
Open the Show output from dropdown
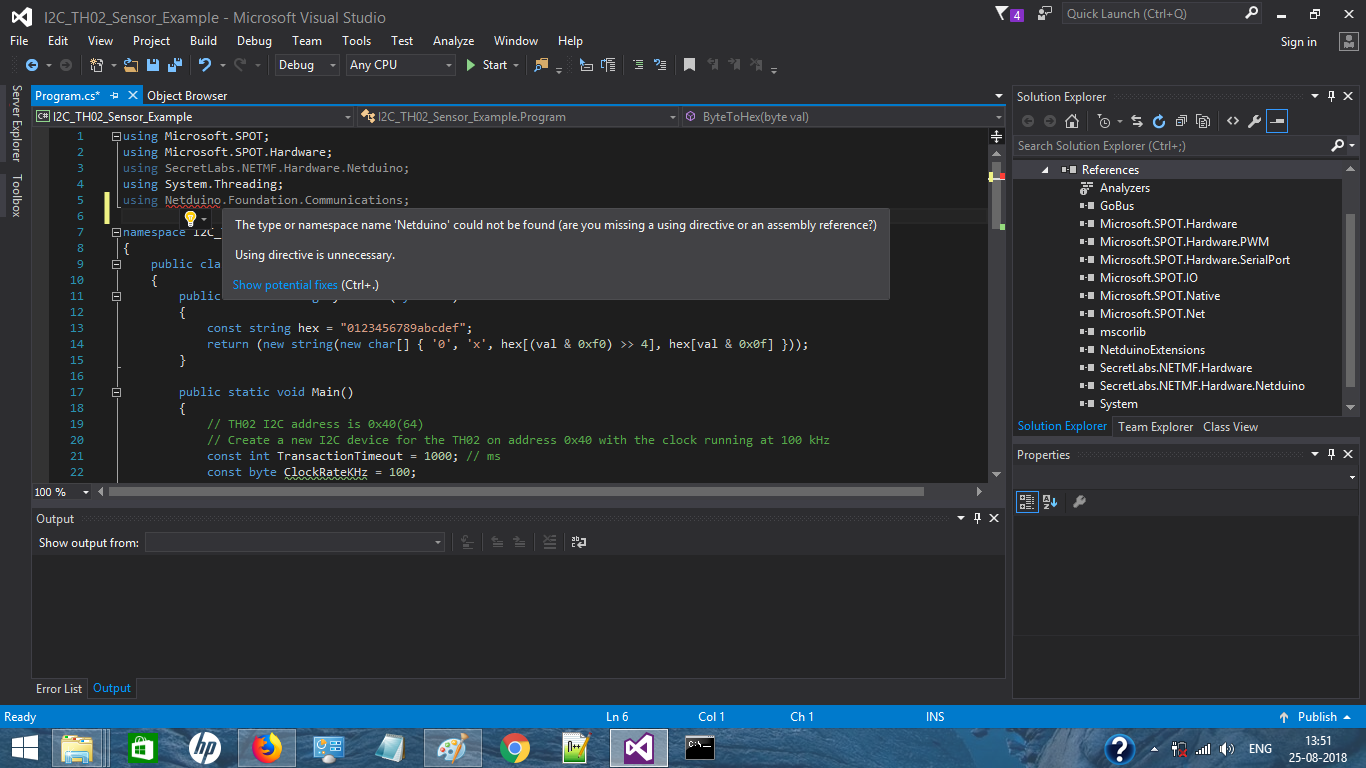[x=295, y=542]
